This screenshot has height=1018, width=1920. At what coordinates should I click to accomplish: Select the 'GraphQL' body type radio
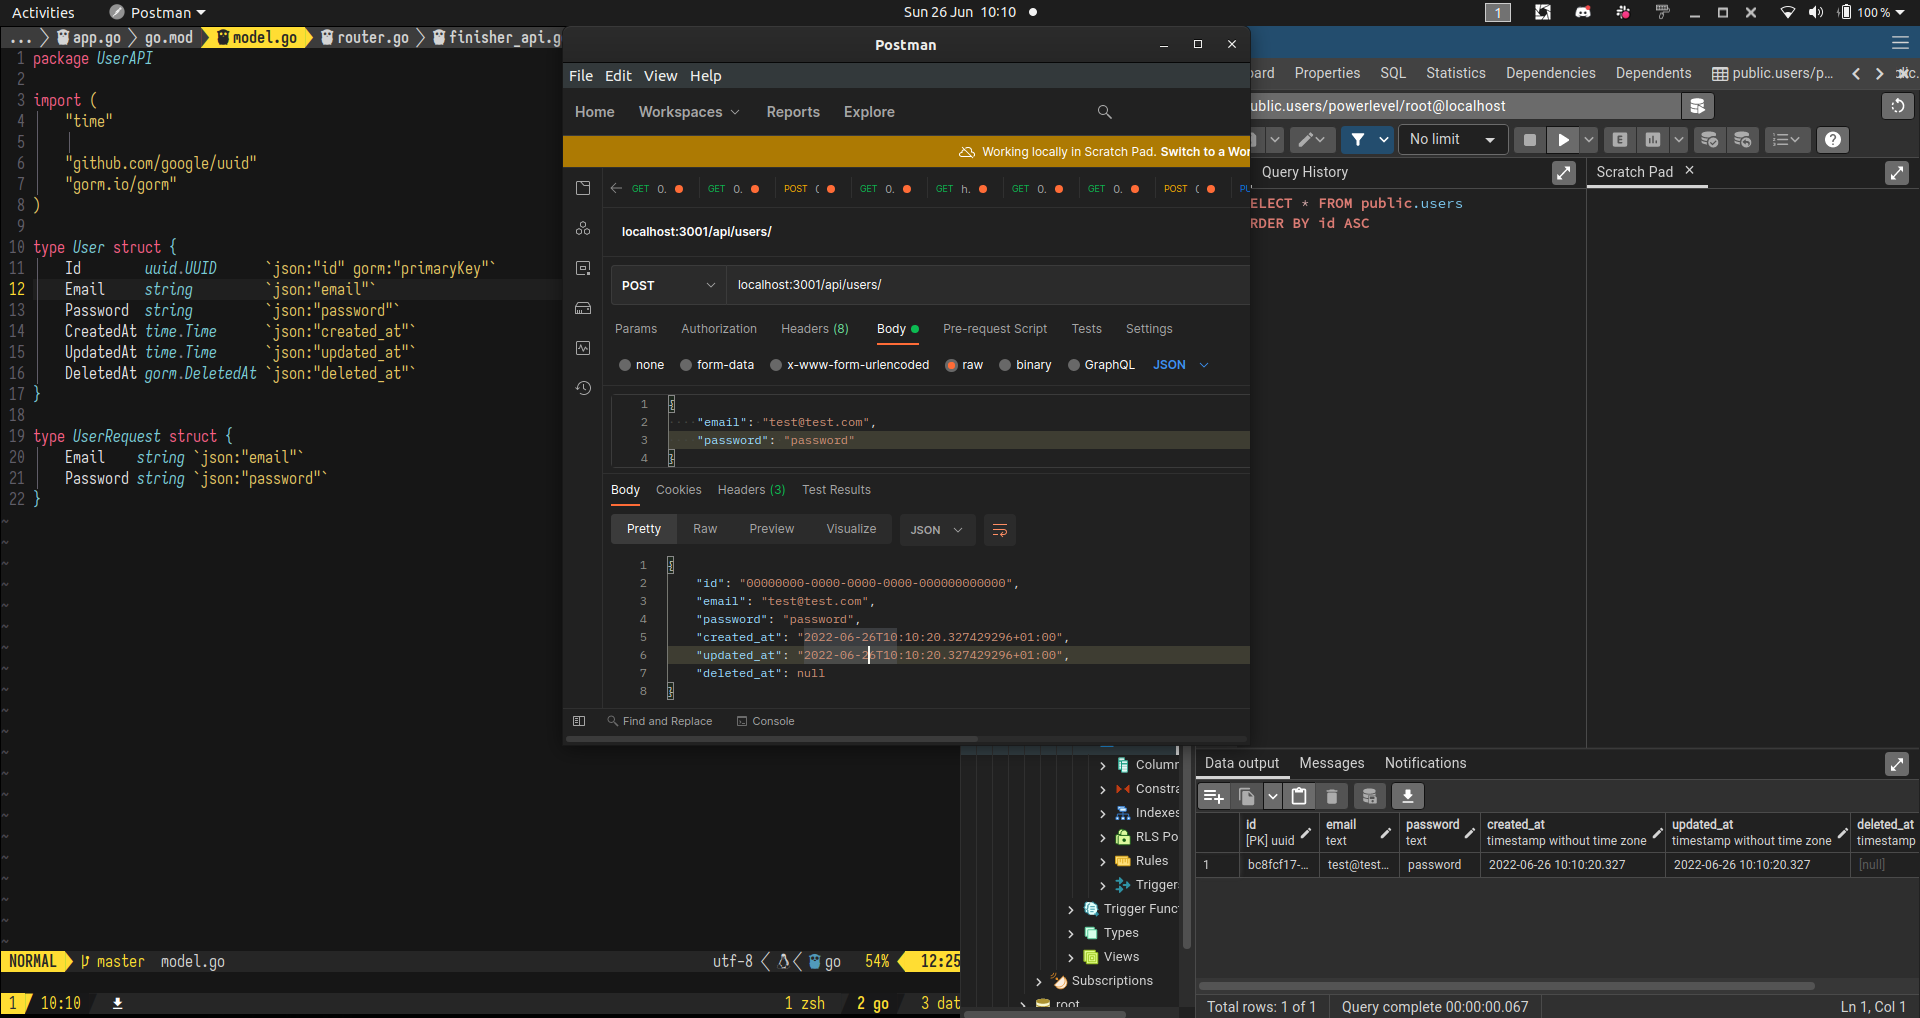click(1074, 365)
